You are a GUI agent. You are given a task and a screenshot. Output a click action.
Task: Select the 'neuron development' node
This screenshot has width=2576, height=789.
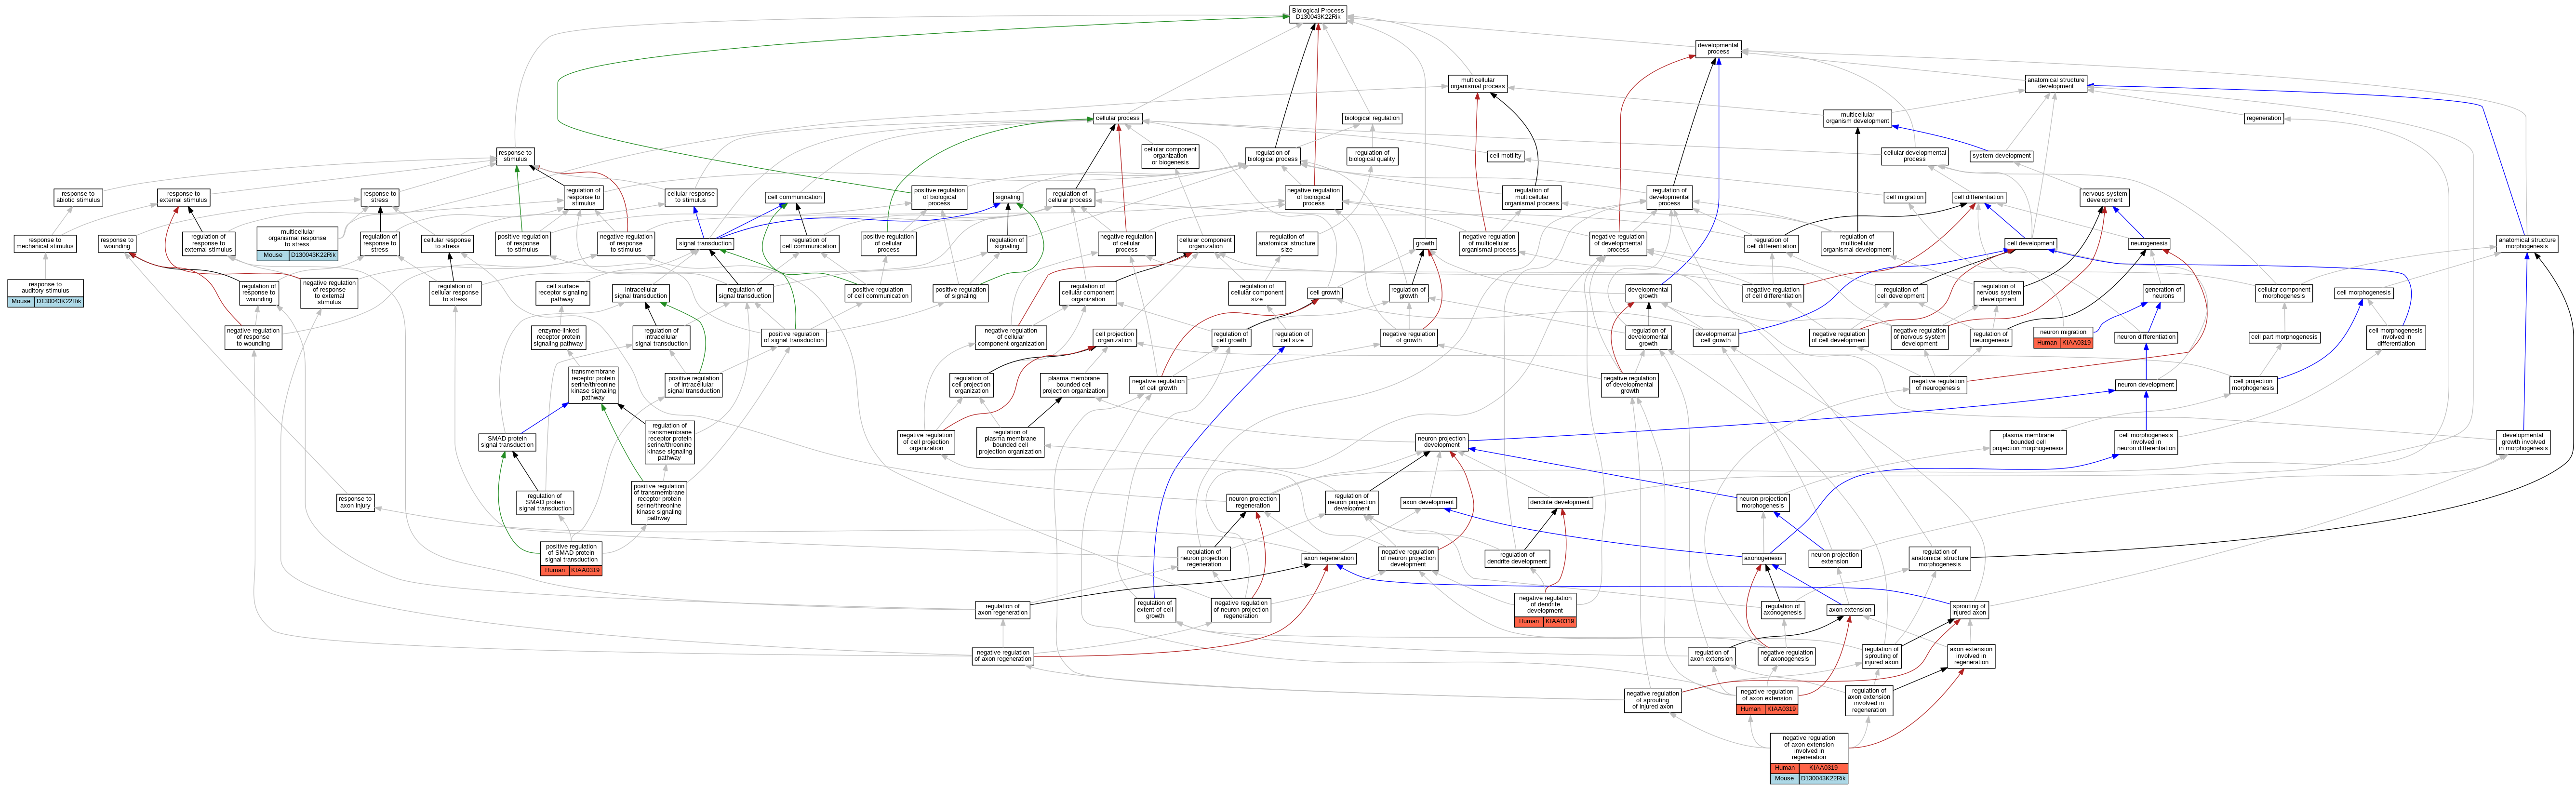(x=2146, y=385)
